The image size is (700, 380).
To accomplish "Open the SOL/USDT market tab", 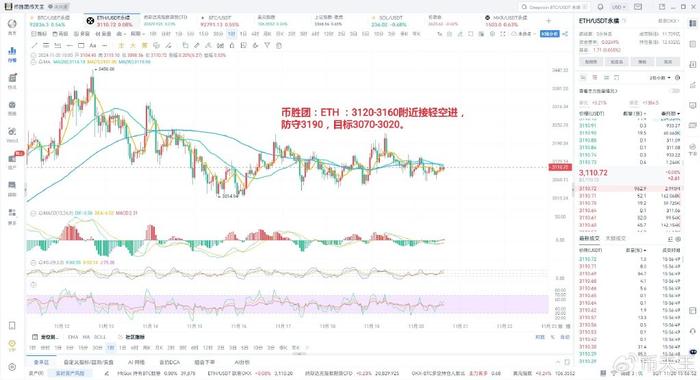I will click(389, 21).
